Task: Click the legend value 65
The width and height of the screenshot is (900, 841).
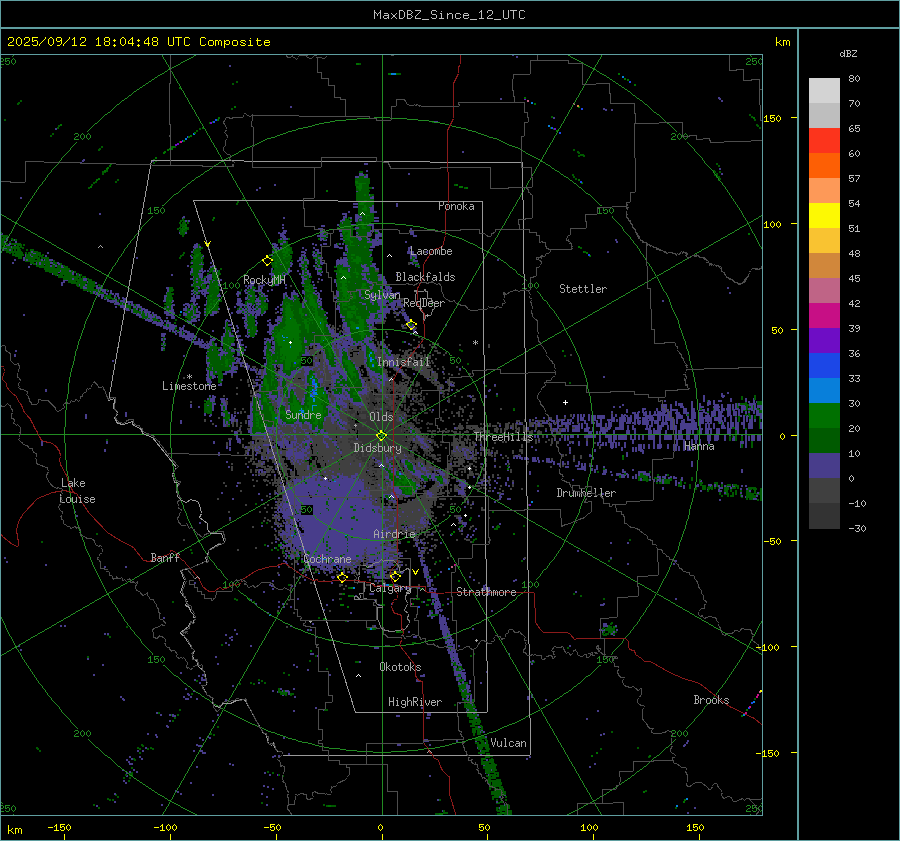Action: click(x=855, y=129)
